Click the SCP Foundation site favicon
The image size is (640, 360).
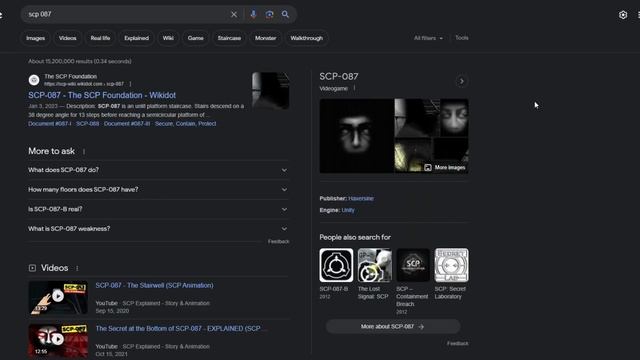(x=34, y=80)
